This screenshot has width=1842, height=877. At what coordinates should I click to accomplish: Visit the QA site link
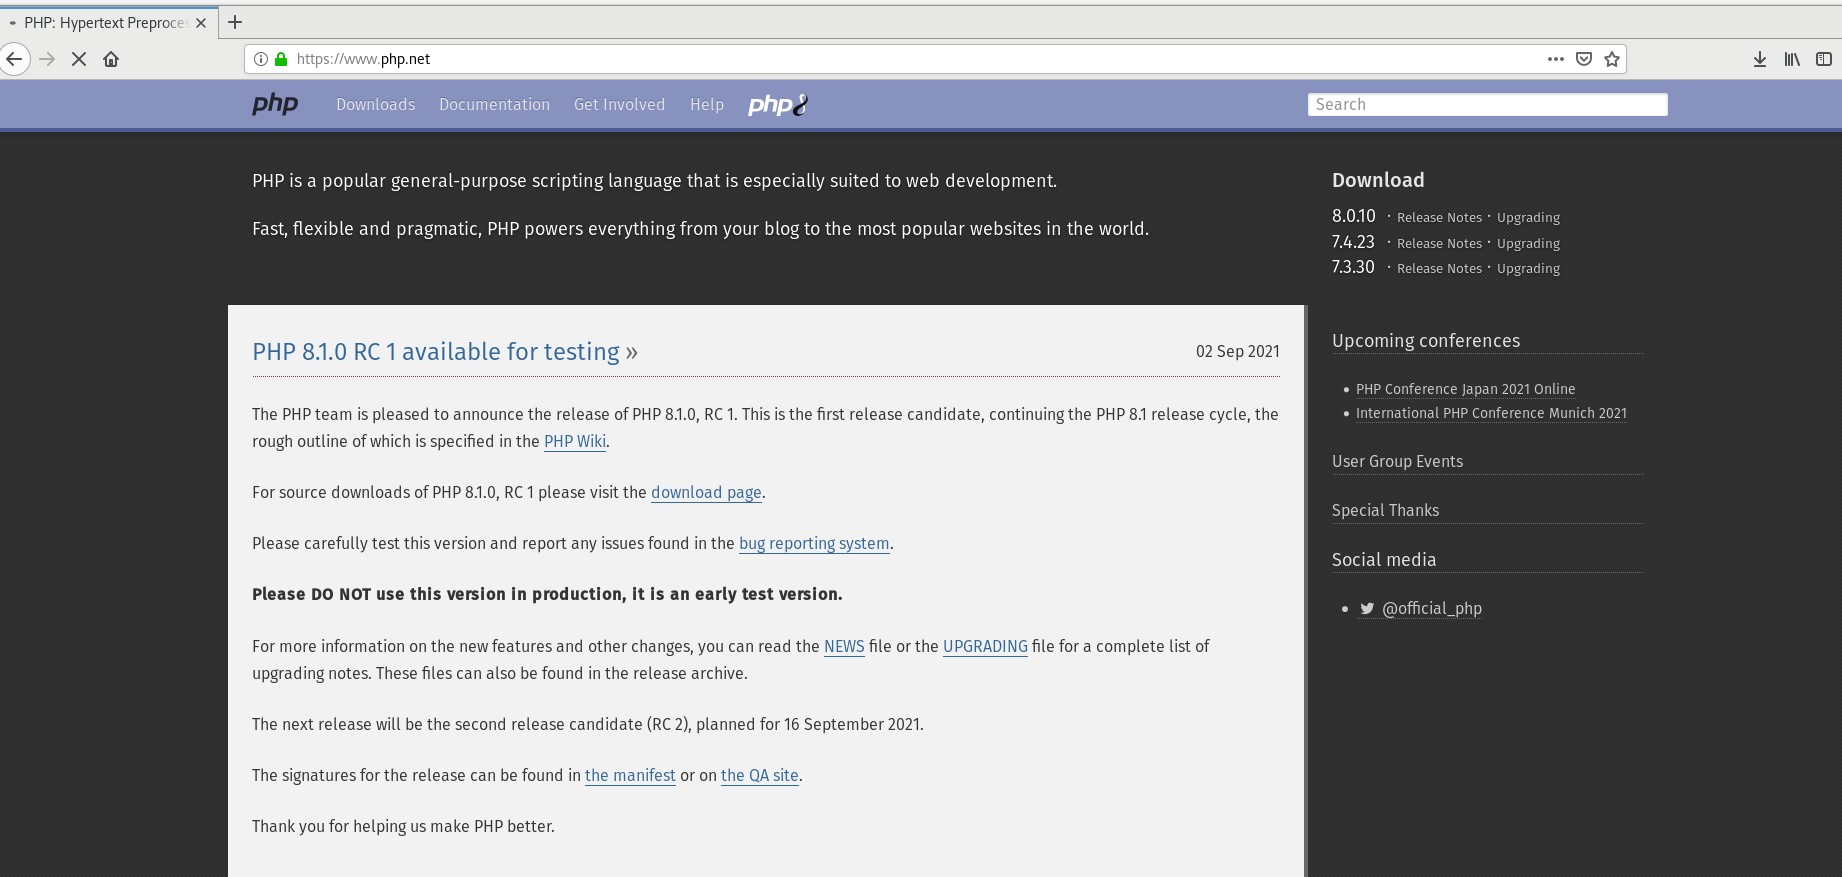pyautogui.click(x=760, y=775)
